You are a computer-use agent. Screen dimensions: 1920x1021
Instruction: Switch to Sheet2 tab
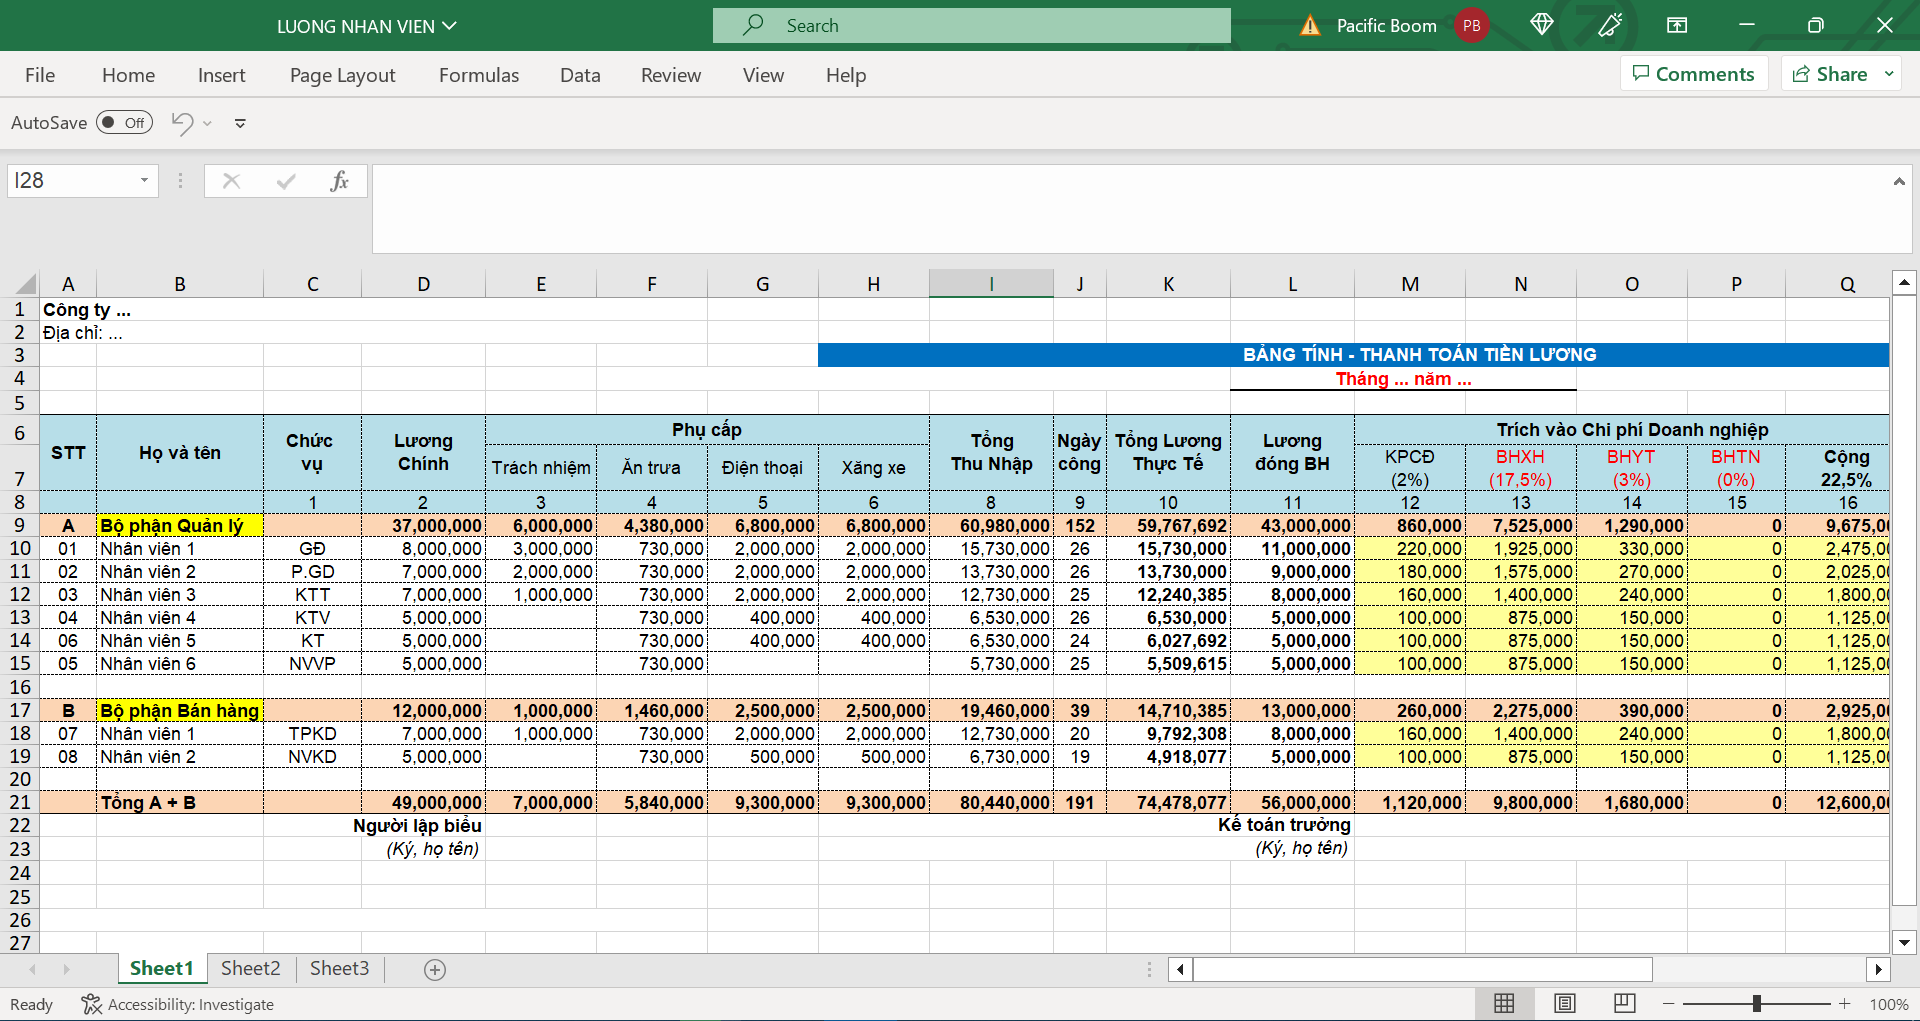click(x=250, y=968)
